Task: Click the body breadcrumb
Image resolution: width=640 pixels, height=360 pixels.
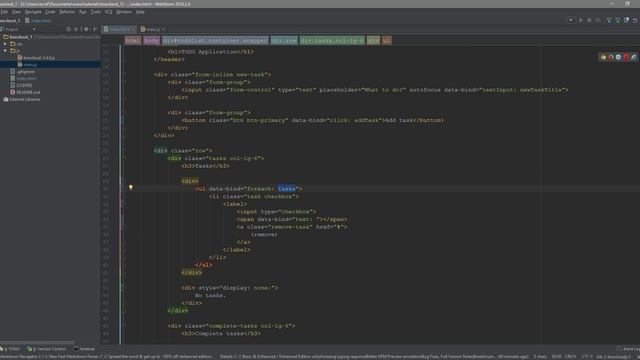Action: tap(151, 40)
